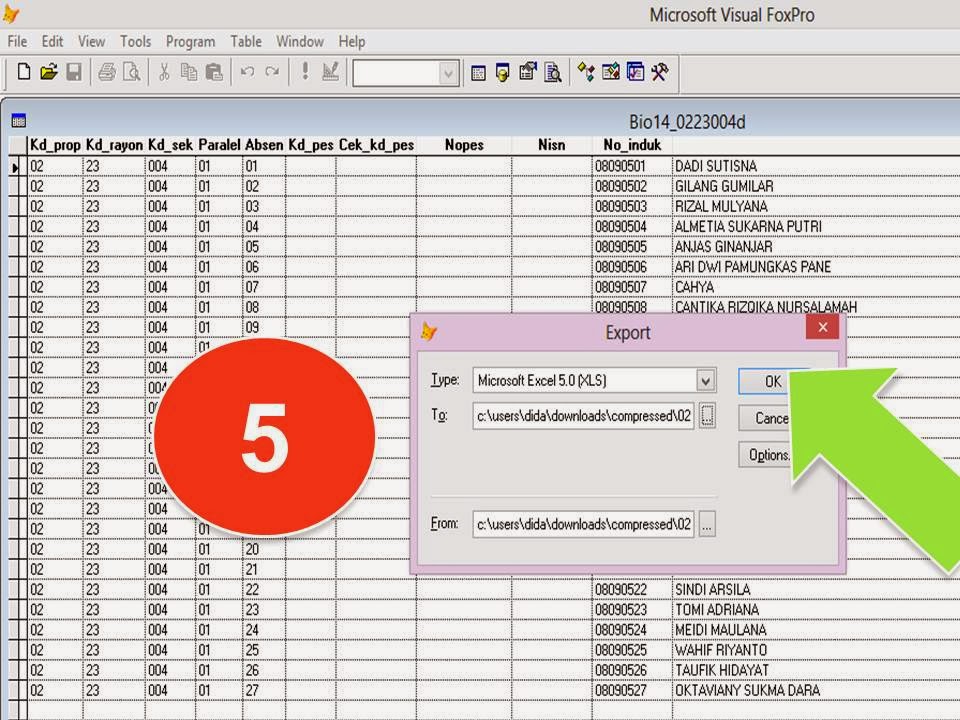The image size is (960, 720).
Task: Click the record selector of the DADI SUTISNA row
Action: (17, 167)
